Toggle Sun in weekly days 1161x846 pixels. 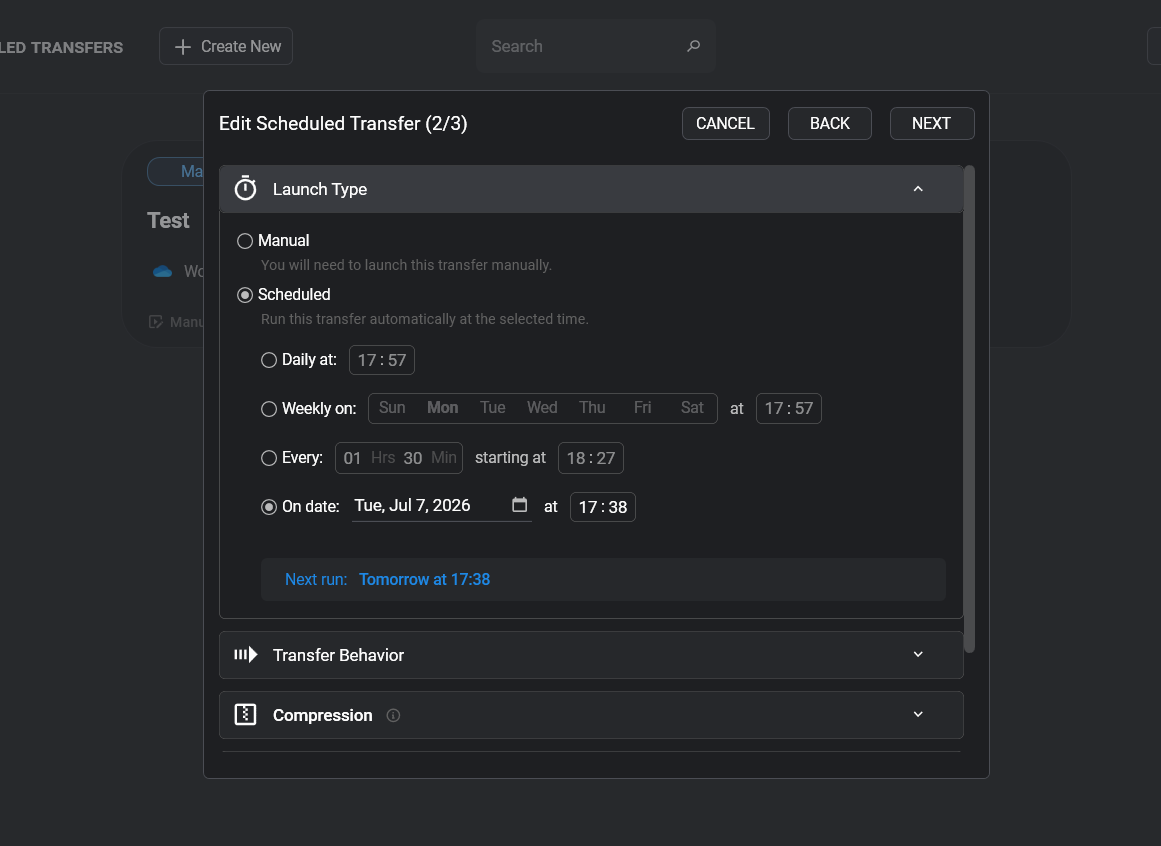[392, 408]
